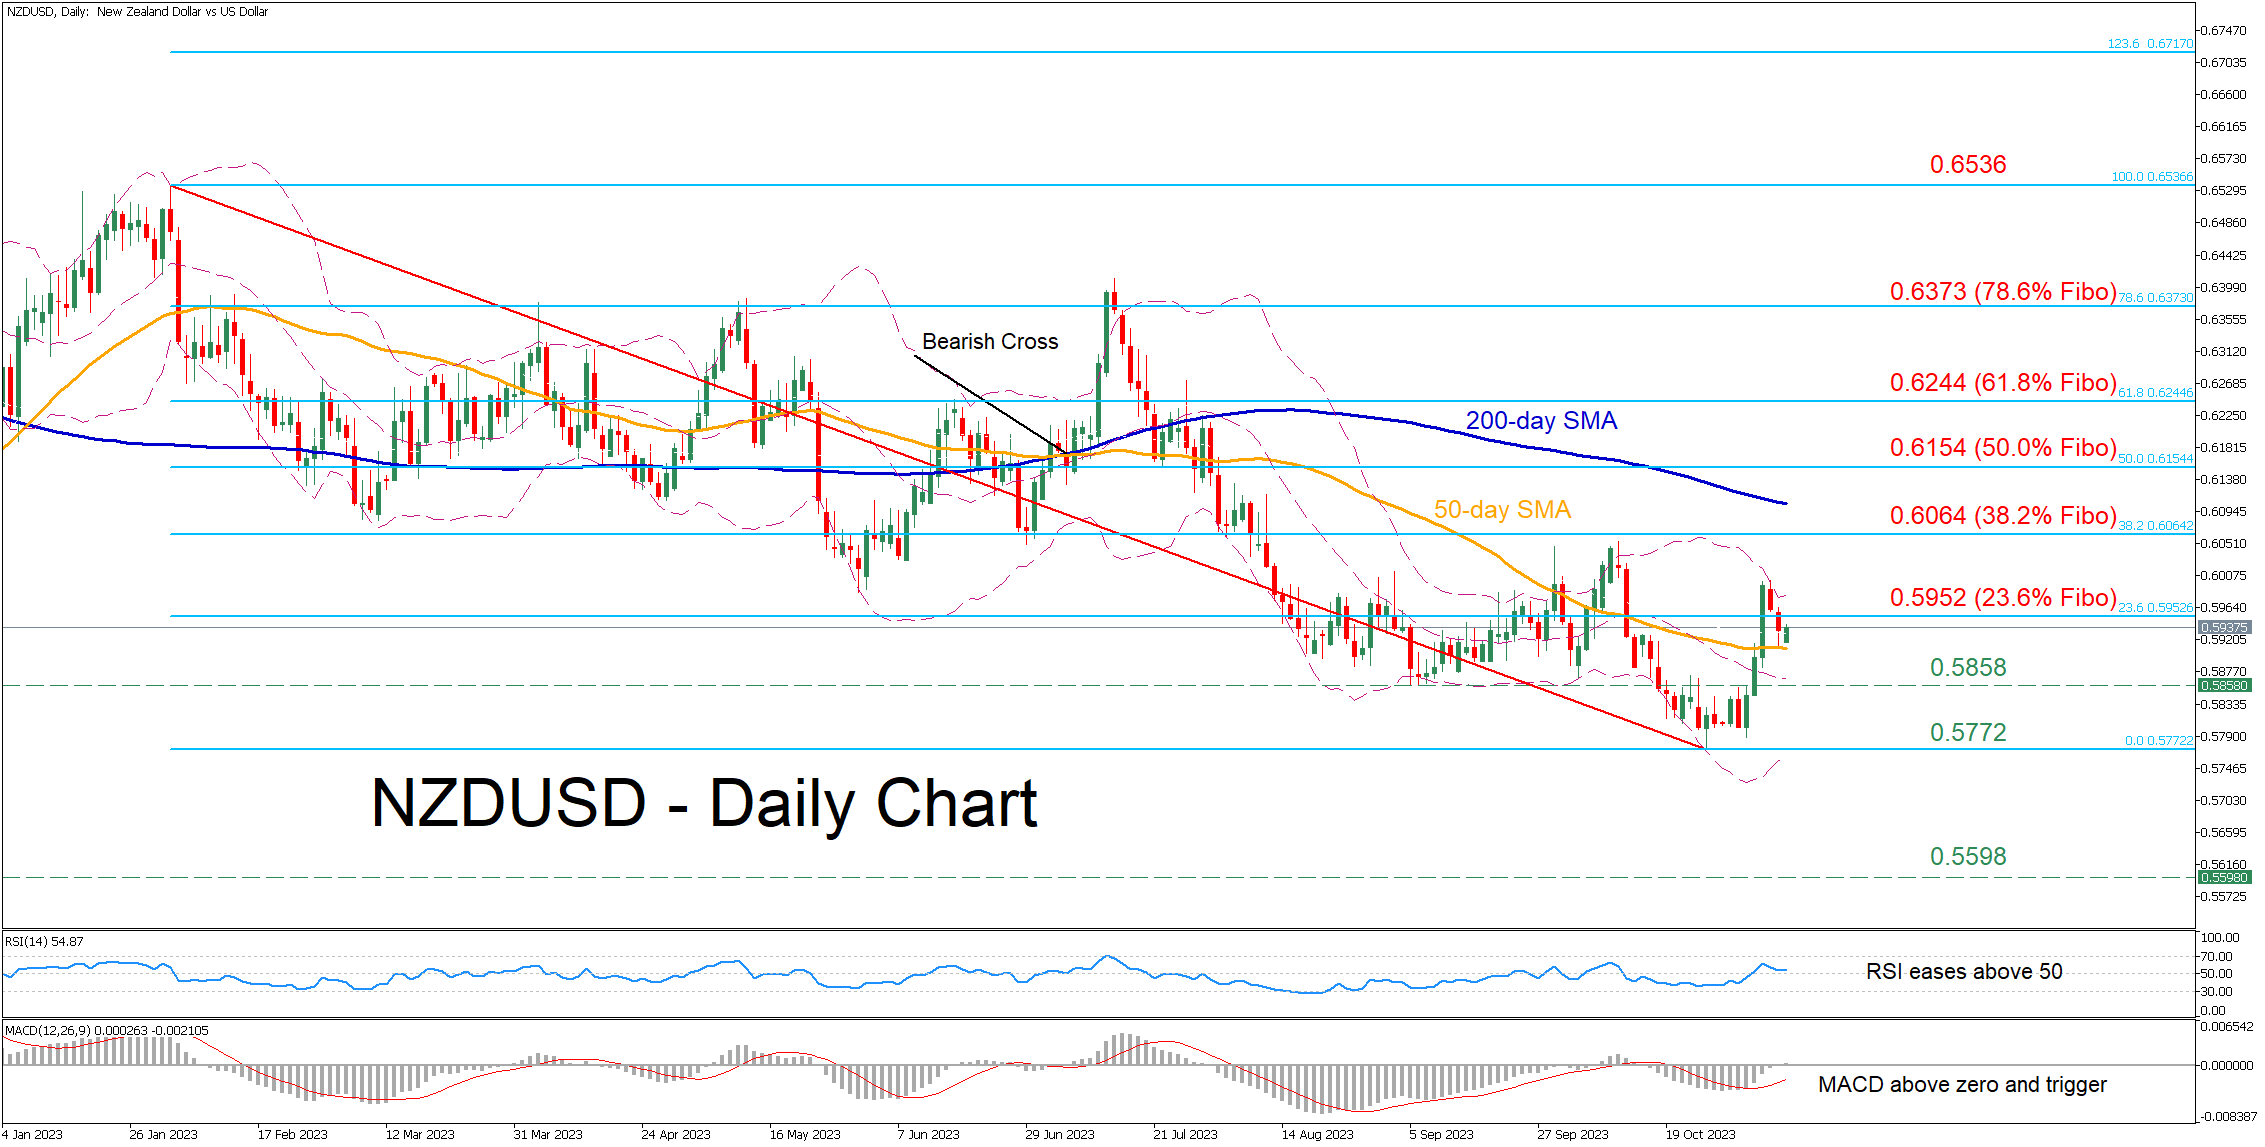
Task: Select the 0.6373 (78.6% Fibo) label
Action: click(2002, 292)
